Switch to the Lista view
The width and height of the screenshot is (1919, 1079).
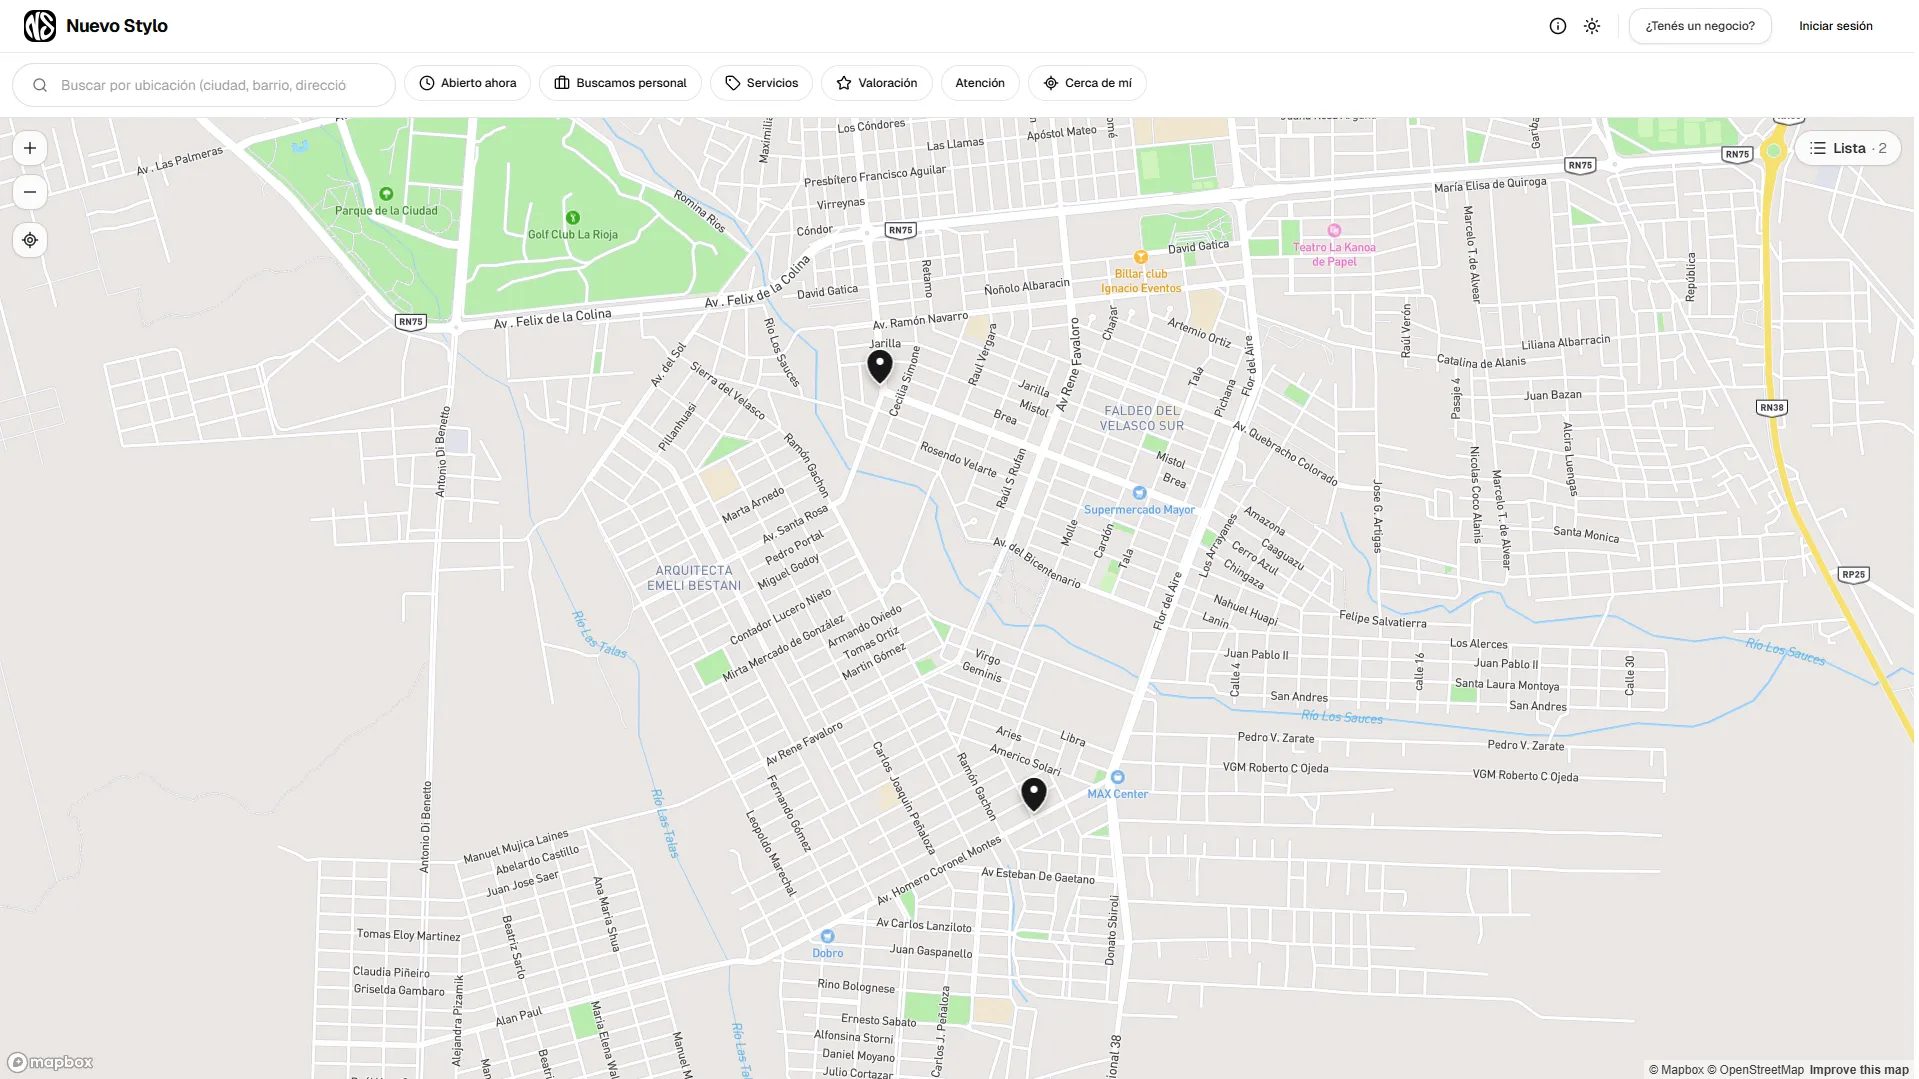point(1848,148)
